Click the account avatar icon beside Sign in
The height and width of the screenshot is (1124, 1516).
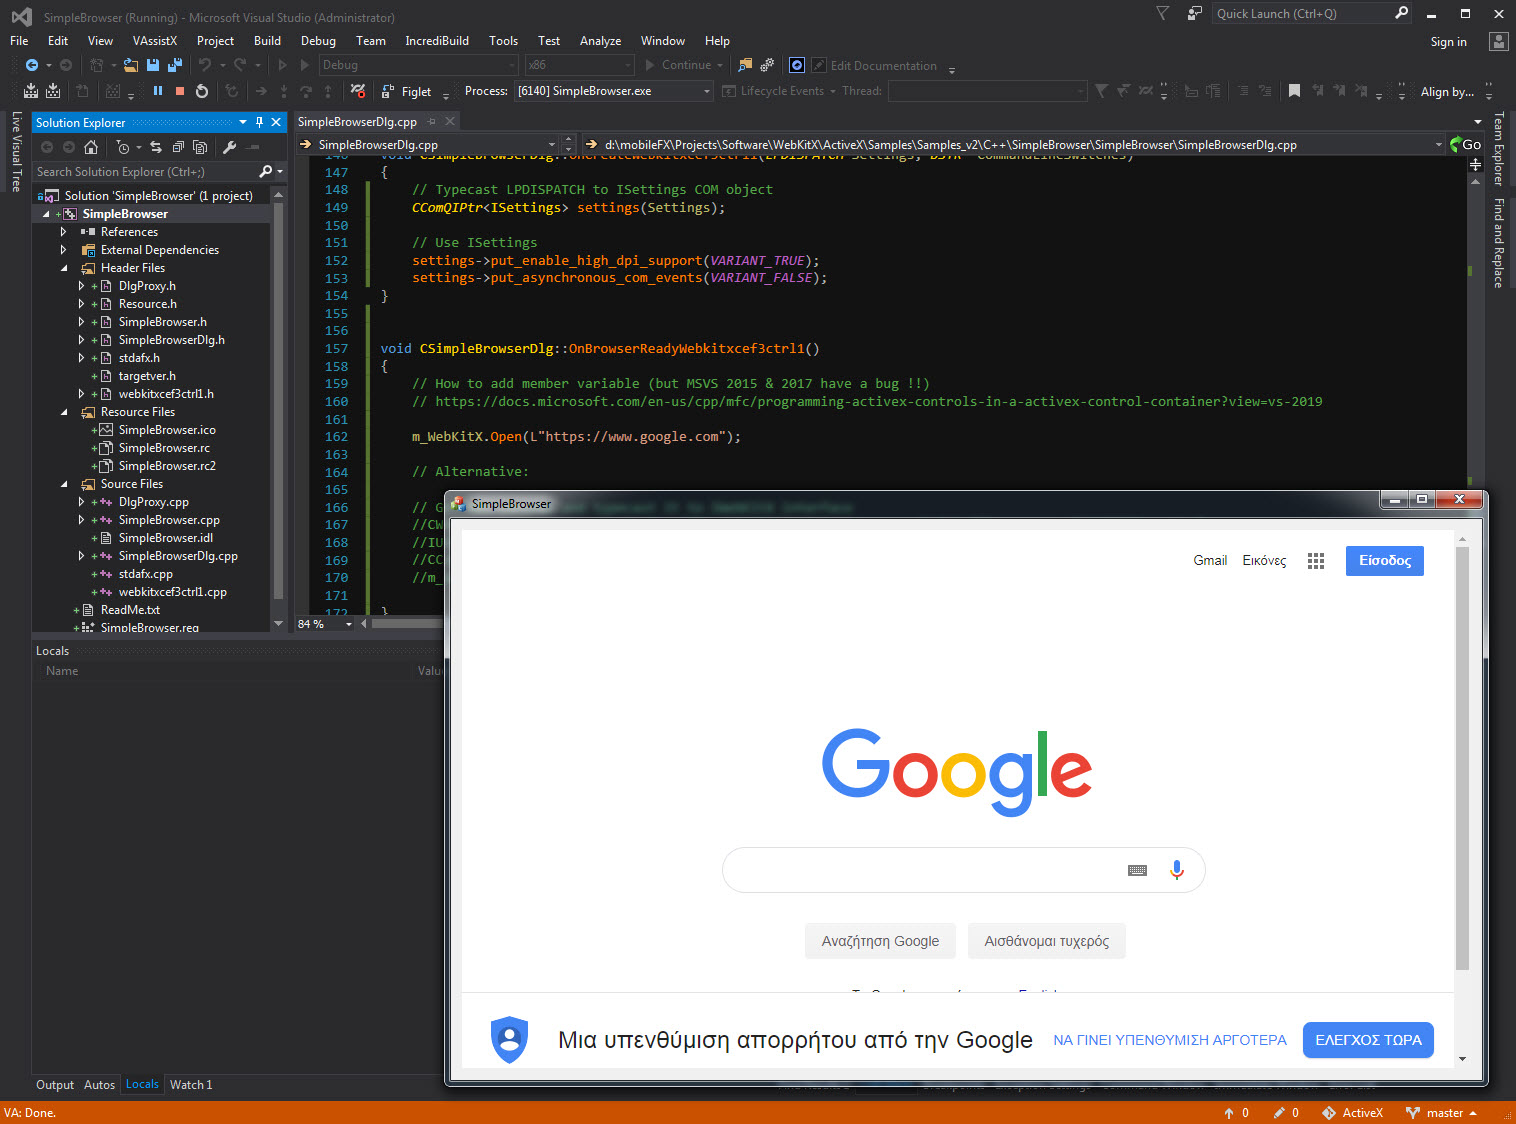tap(1498, 41)
